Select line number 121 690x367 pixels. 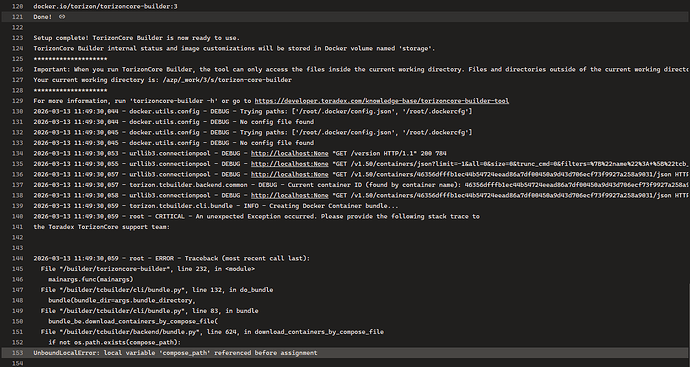point(18,17)
